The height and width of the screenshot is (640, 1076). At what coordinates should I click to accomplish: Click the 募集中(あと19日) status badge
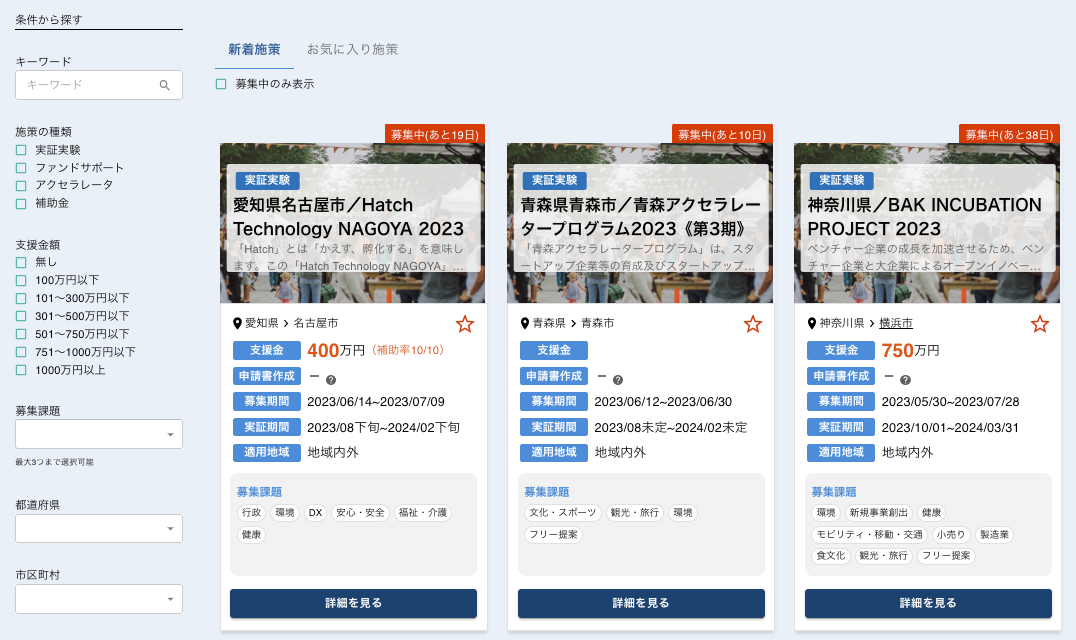pyautogui.click(x=435, y=134)
